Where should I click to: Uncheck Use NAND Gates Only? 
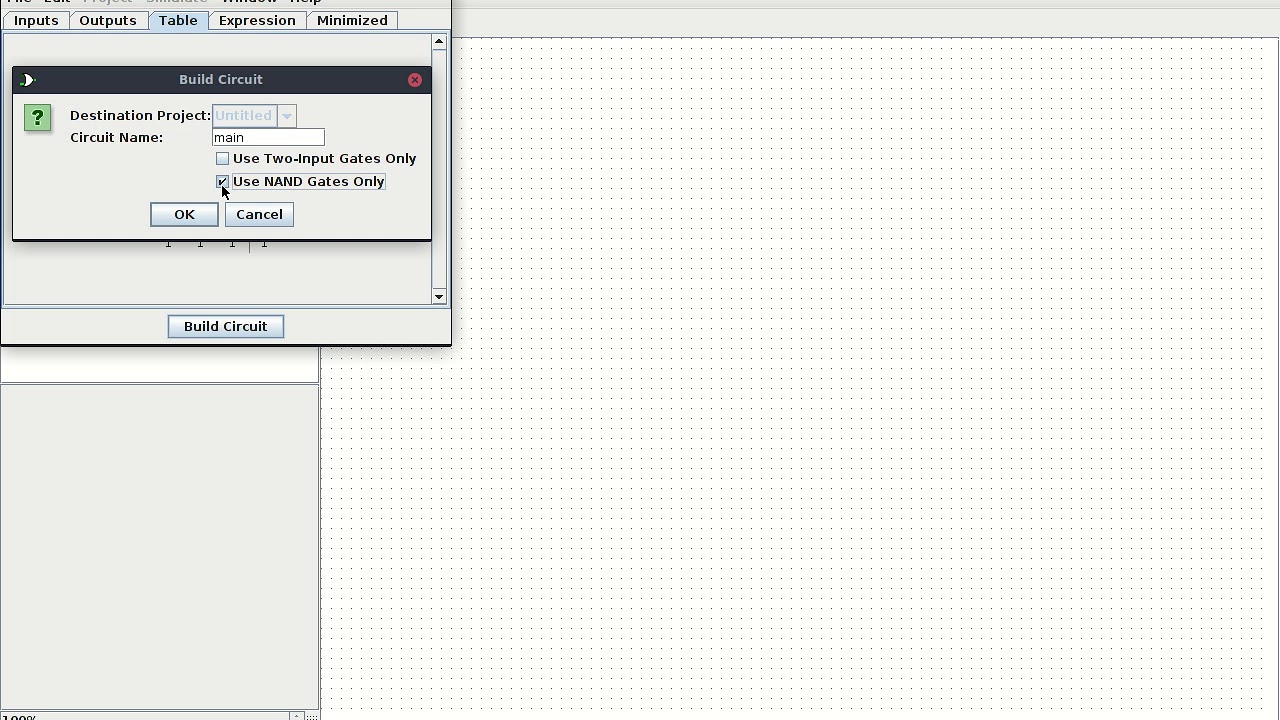(222, 182)
